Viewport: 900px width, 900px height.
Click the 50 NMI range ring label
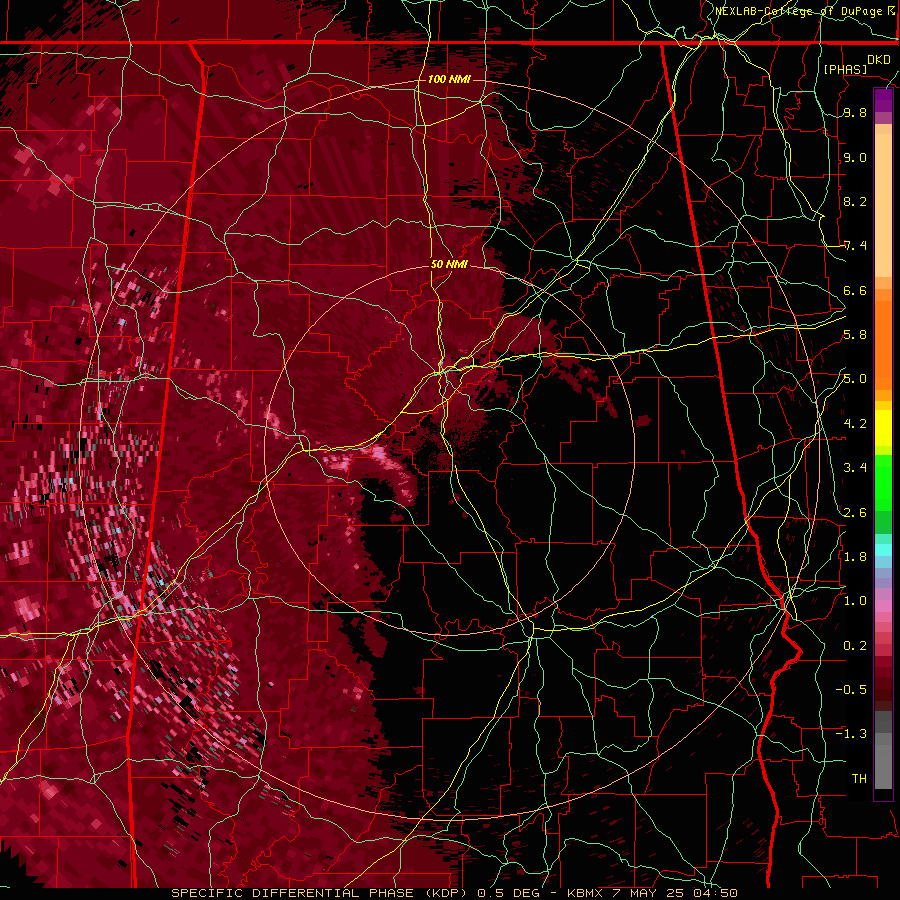449,264
